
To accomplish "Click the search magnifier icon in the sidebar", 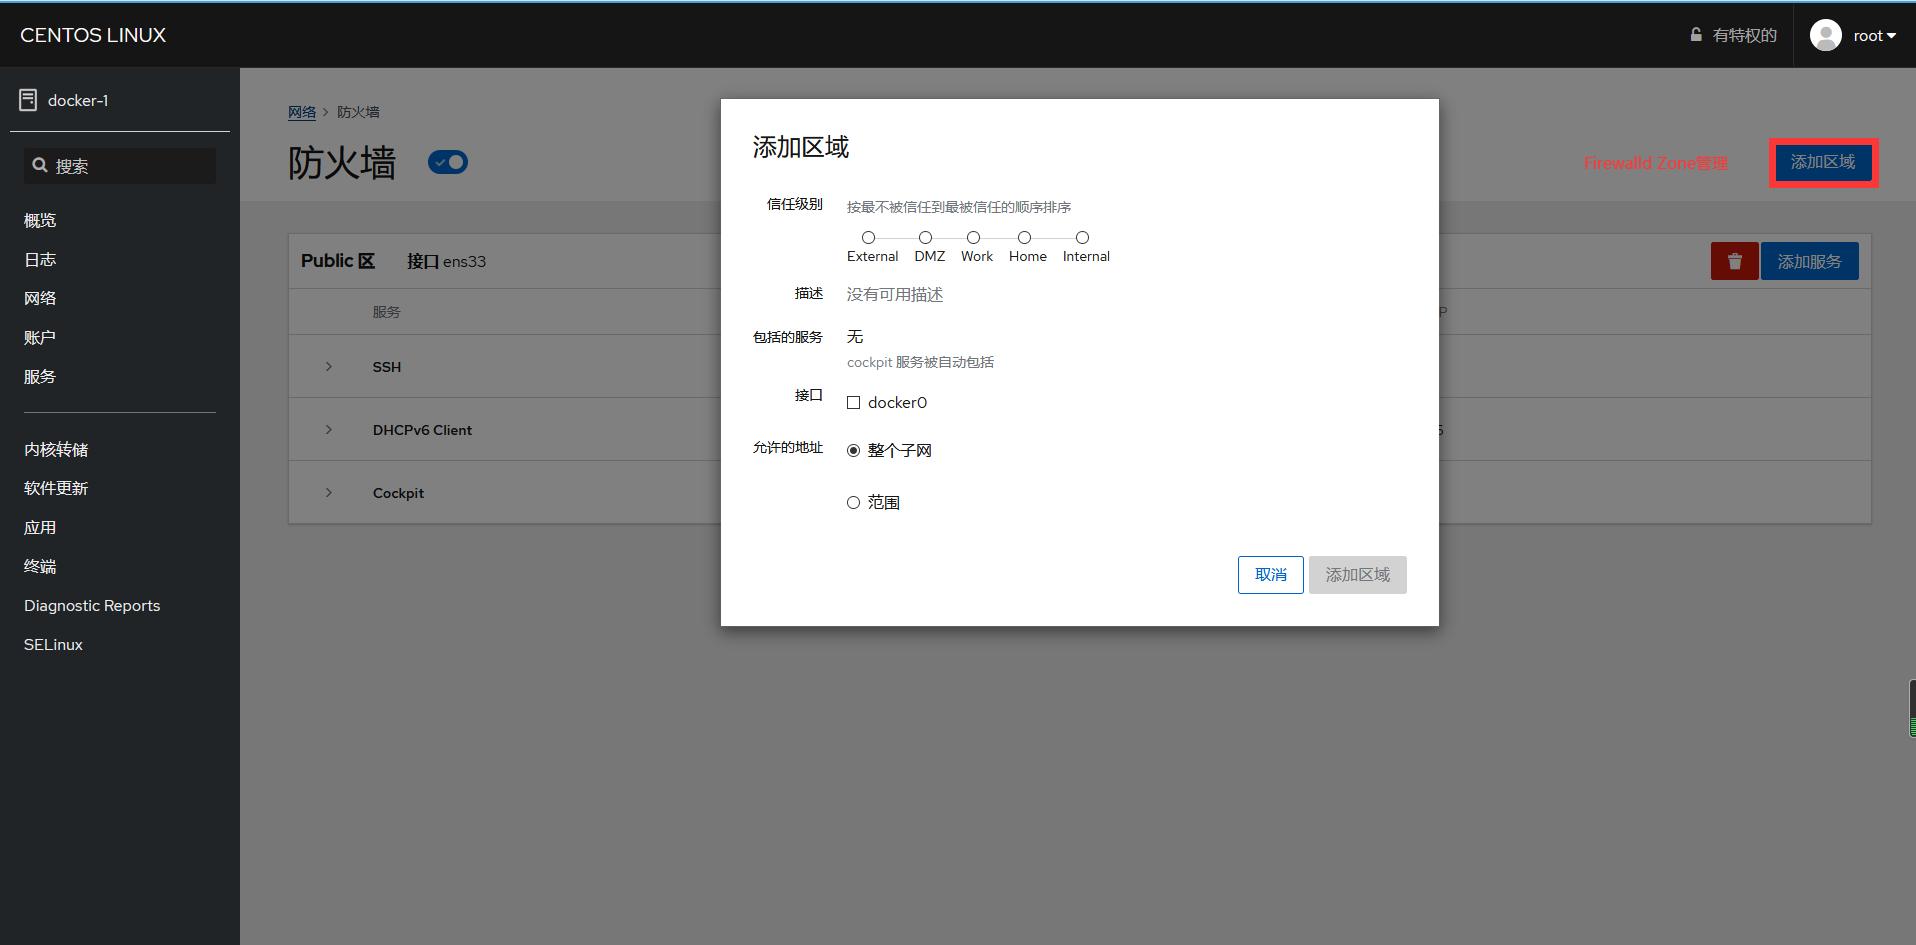I will [40, 164].
